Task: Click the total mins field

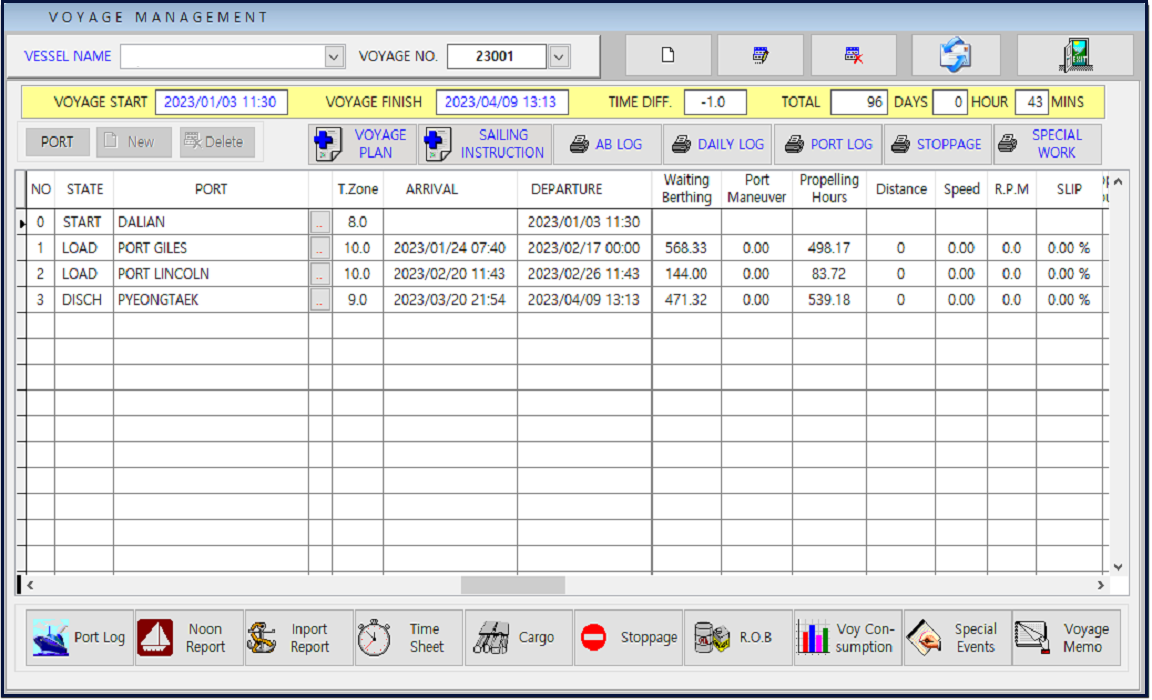Action: 1031,102
